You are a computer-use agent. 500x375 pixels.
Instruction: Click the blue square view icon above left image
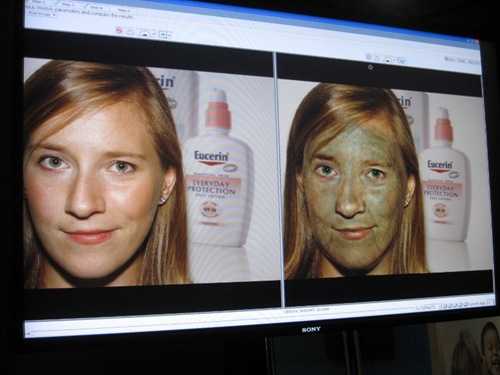coord(163,34)
